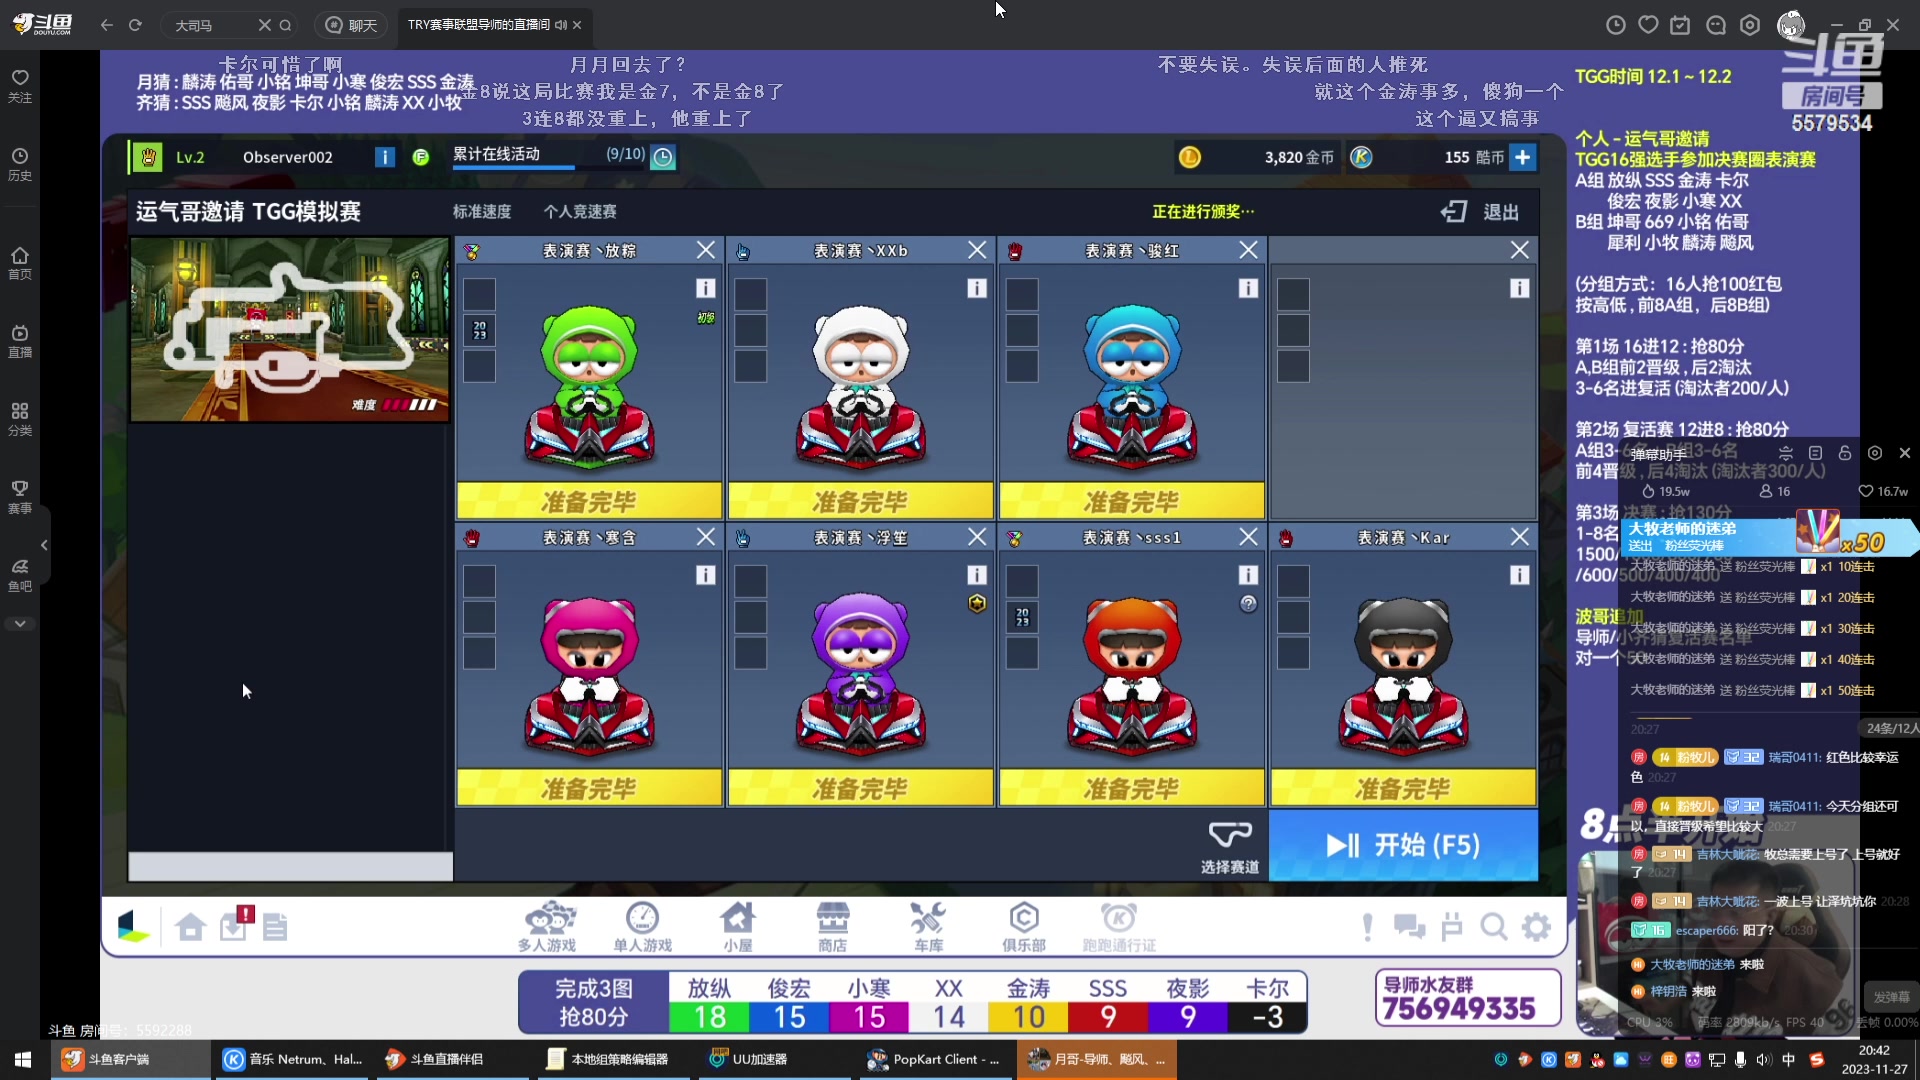This screenshot has height=1080, width=1920.
Task: Click the exclamation alert icon in bottom bar
Action: pos(1367,927)
